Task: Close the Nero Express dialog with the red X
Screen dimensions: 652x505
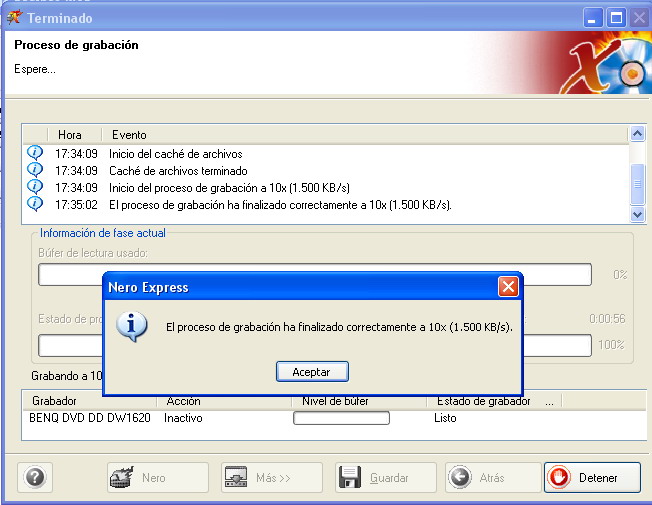Action: 508,287
